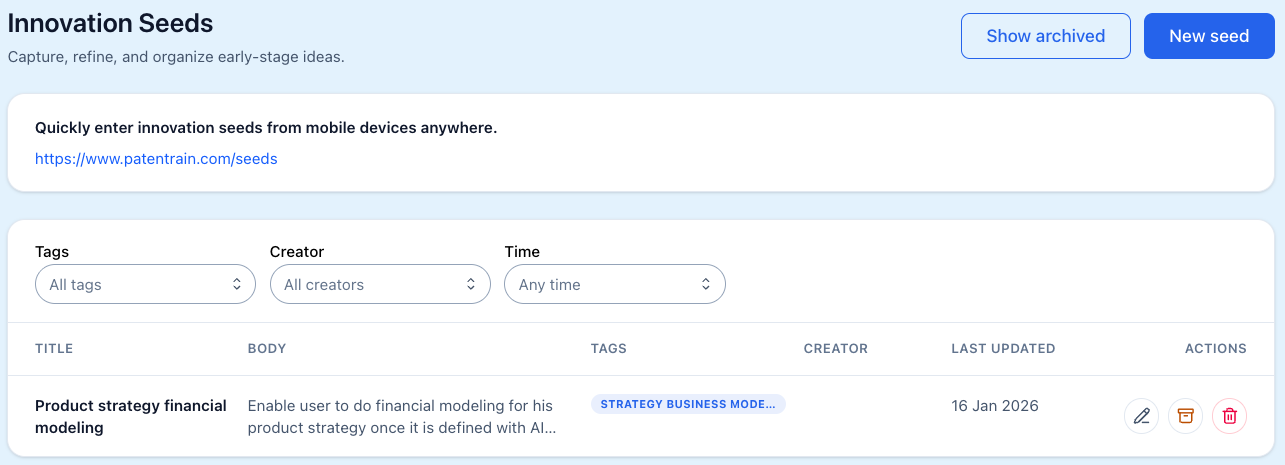Delete the seed using the trash icon
Image resolution: width=1285 pixels, height=465 pixels.
(x=1230, y=416)
